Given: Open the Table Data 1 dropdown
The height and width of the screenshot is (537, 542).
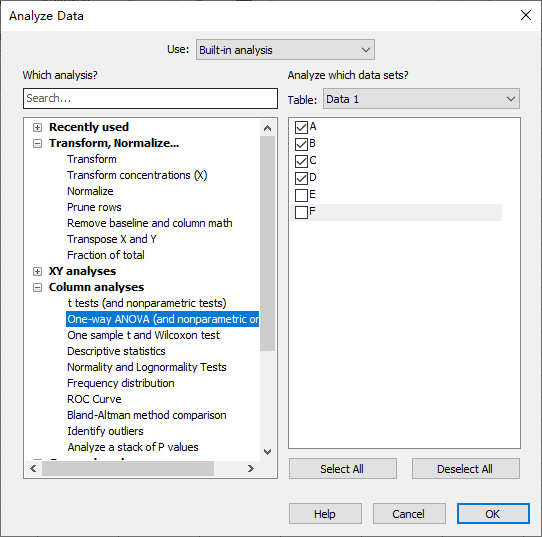Looking at the screenshot, I should pyautogui.click(x=421, y=99).
